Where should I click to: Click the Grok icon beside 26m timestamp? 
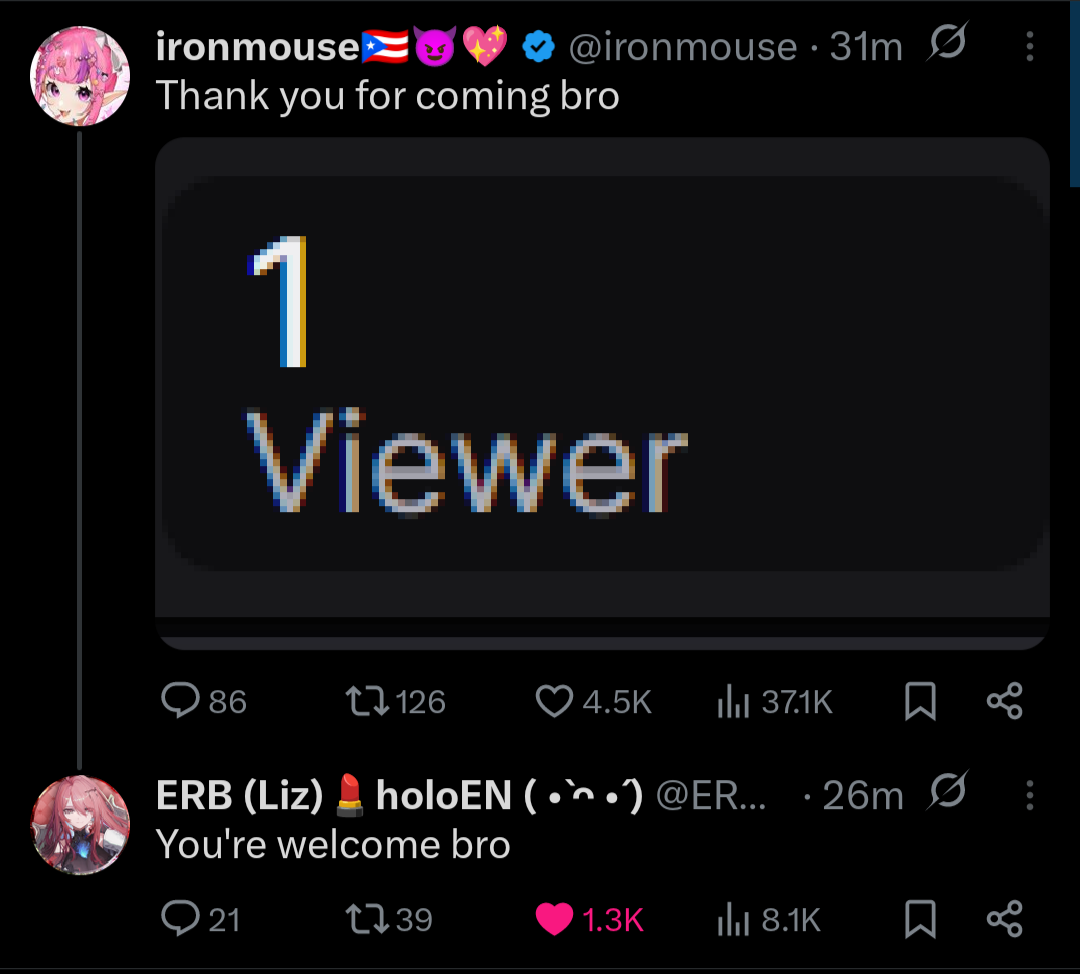click(948, 790)
